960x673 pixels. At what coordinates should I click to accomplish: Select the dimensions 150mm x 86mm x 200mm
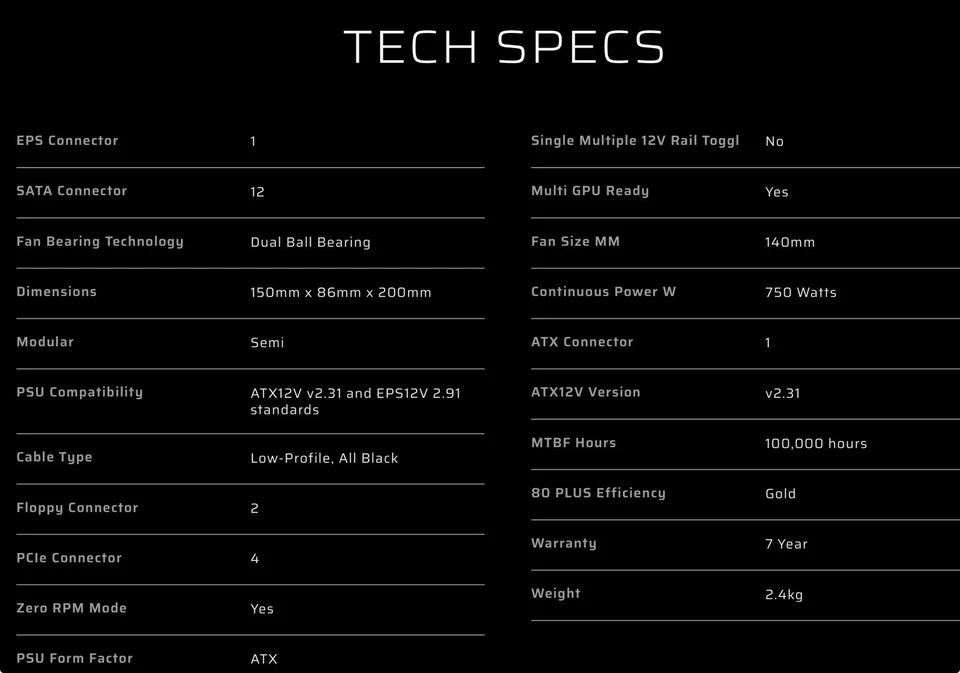click(x=340, y=293)
